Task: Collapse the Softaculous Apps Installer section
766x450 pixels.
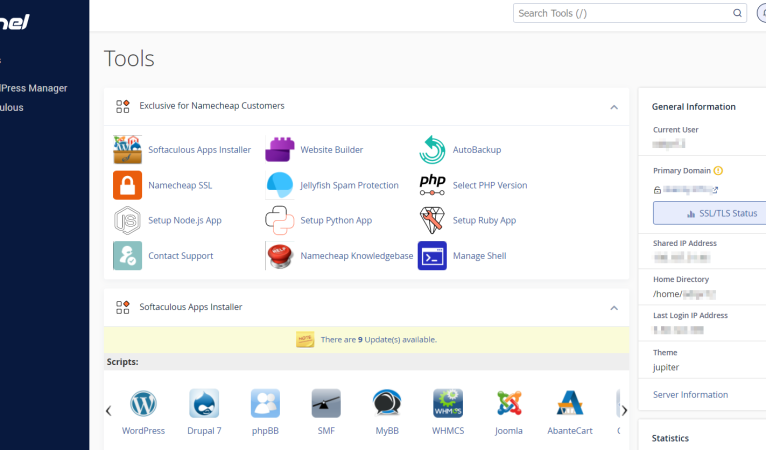Action: point(614,308)
